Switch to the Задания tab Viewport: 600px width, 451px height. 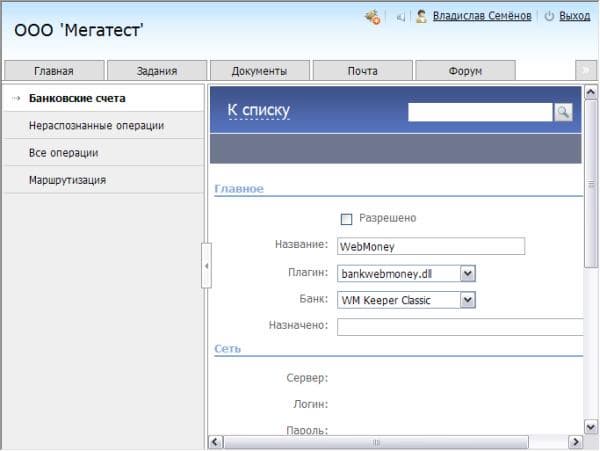[x=157, y=70]
